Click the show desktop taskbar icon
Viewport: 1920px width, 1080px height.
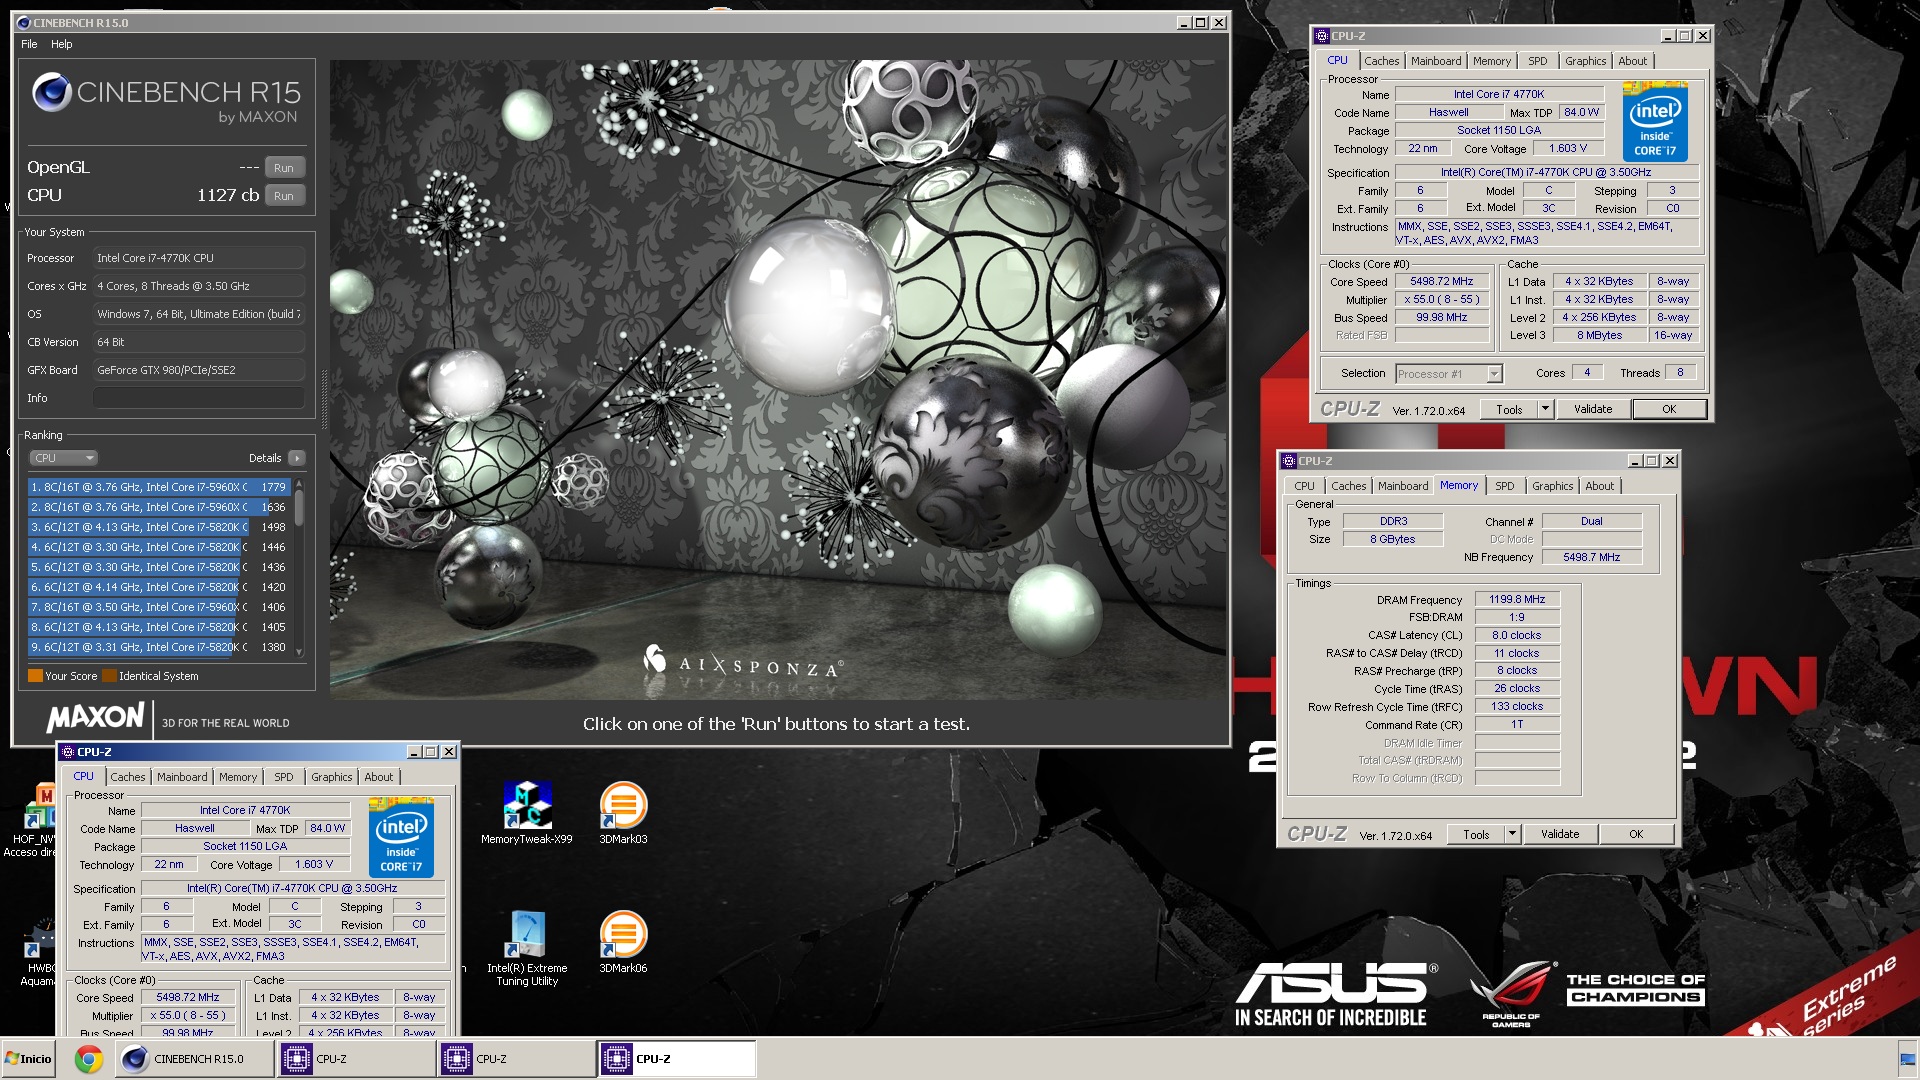point(1907,1059)
